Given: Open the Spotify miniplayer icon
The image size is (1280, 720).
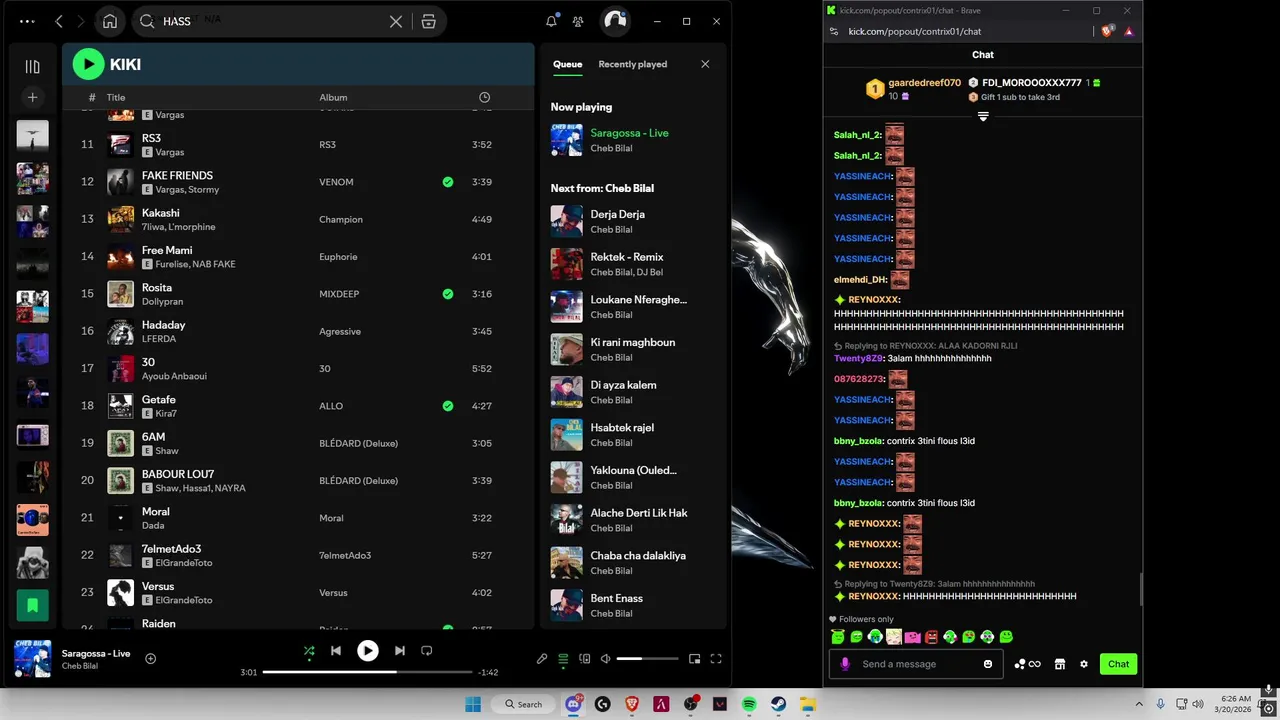Looking at the screenshot, I should [695, 659].
